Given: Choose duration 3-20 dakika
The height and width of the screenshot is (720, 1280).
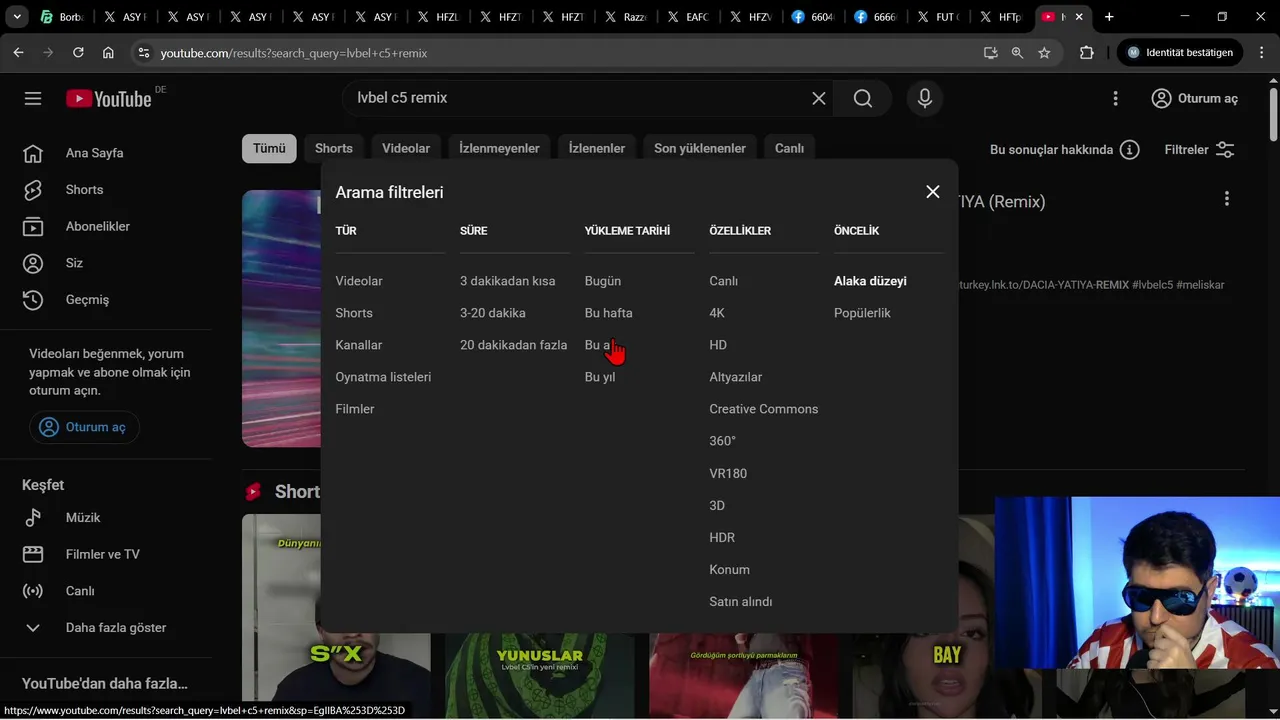Looking at the screenshot, I should 493,313.
